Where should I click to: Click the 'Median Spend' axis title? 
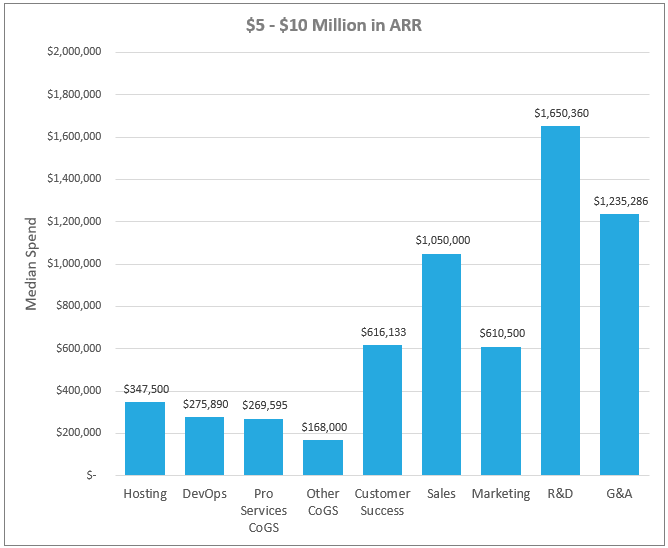pyautogui.click(x=31, y=264)
